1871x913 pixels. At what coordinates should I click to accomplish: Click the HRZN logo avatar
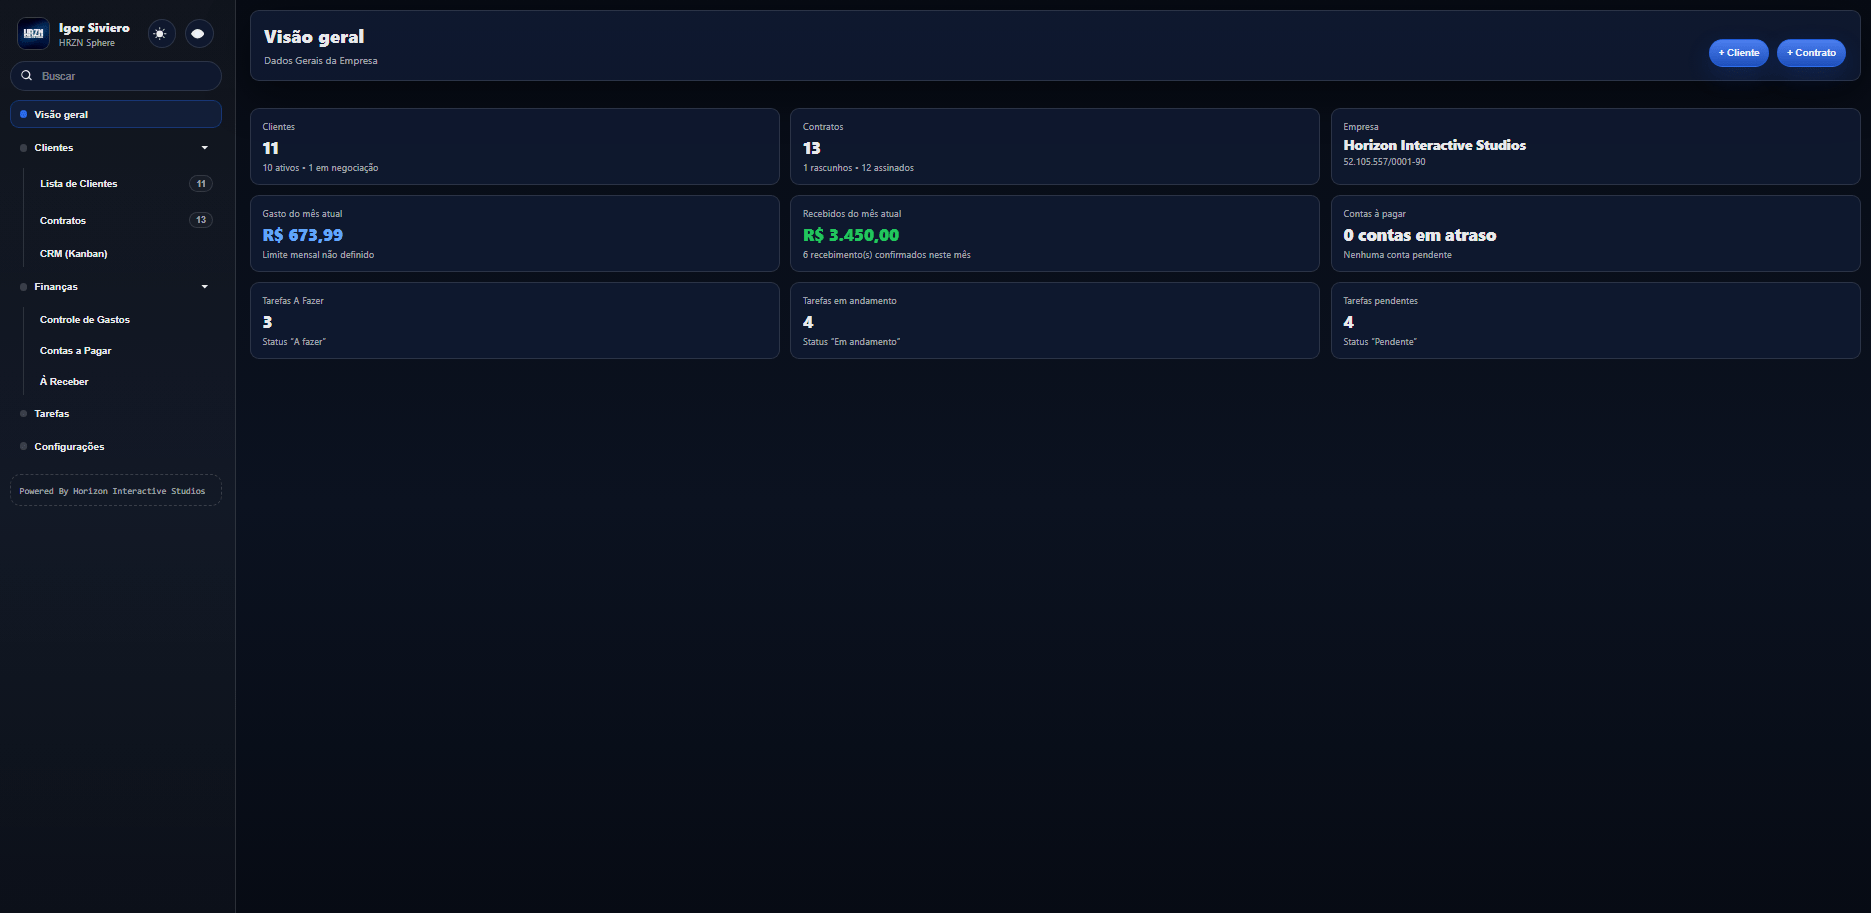click(x=34, y=34)
